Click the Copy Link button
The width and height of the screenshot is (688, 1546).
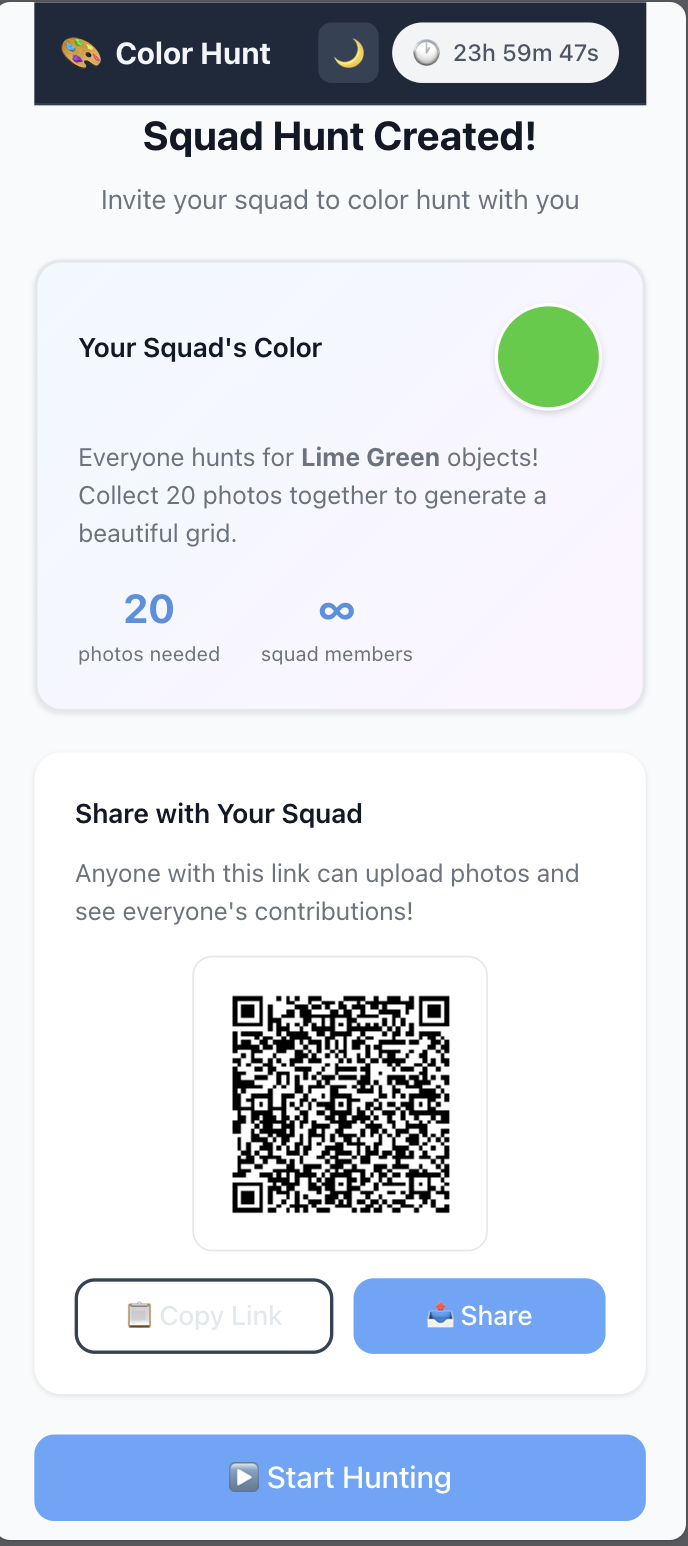(x=204, y=1316)
